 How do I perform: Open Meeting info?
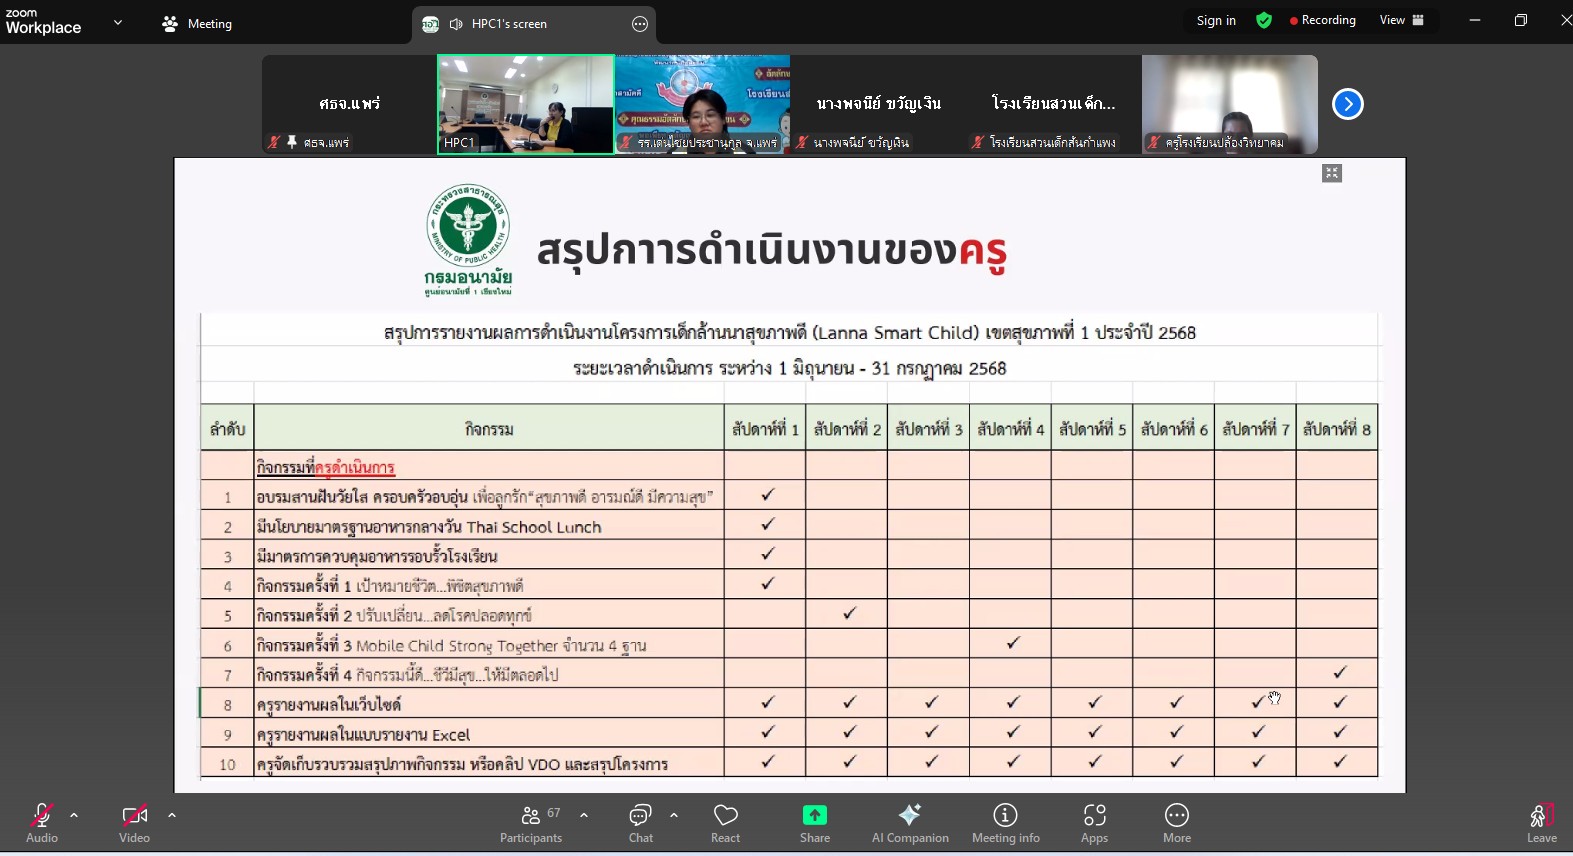(1005, 823)
